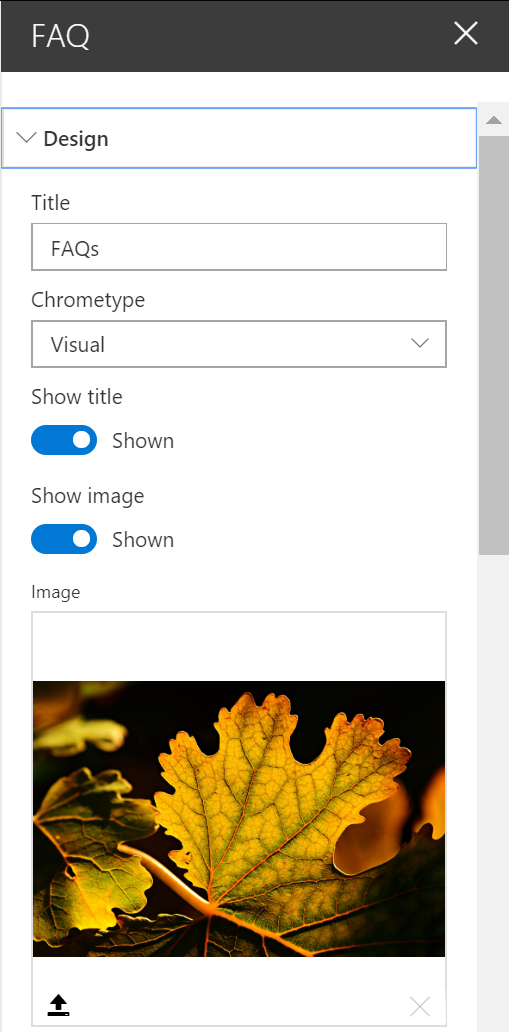Click the vertical scrollbar thumb
The width and height of the screenshot is (509, 1032).
tap(494, 346)
